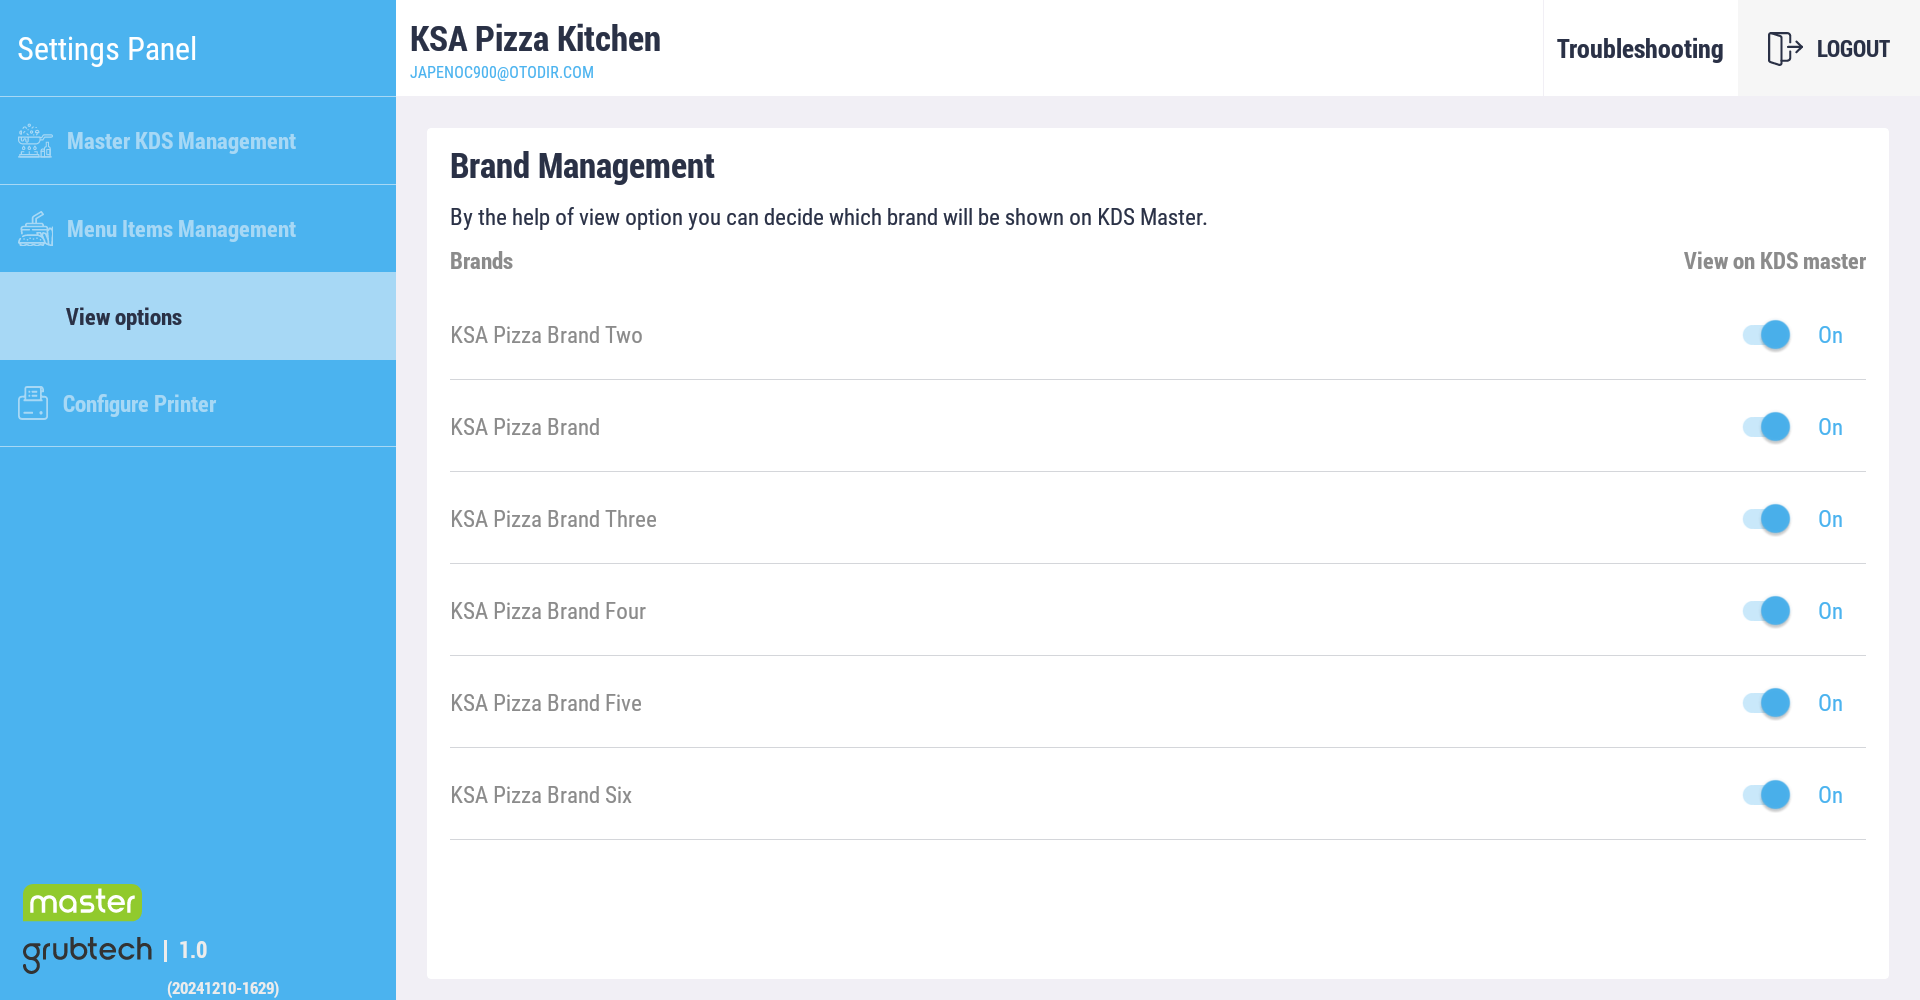Turn off KSA Pizza Brand Three toggle
Viewport: 1920px width, 1000px height.
tap(1766, 519)
